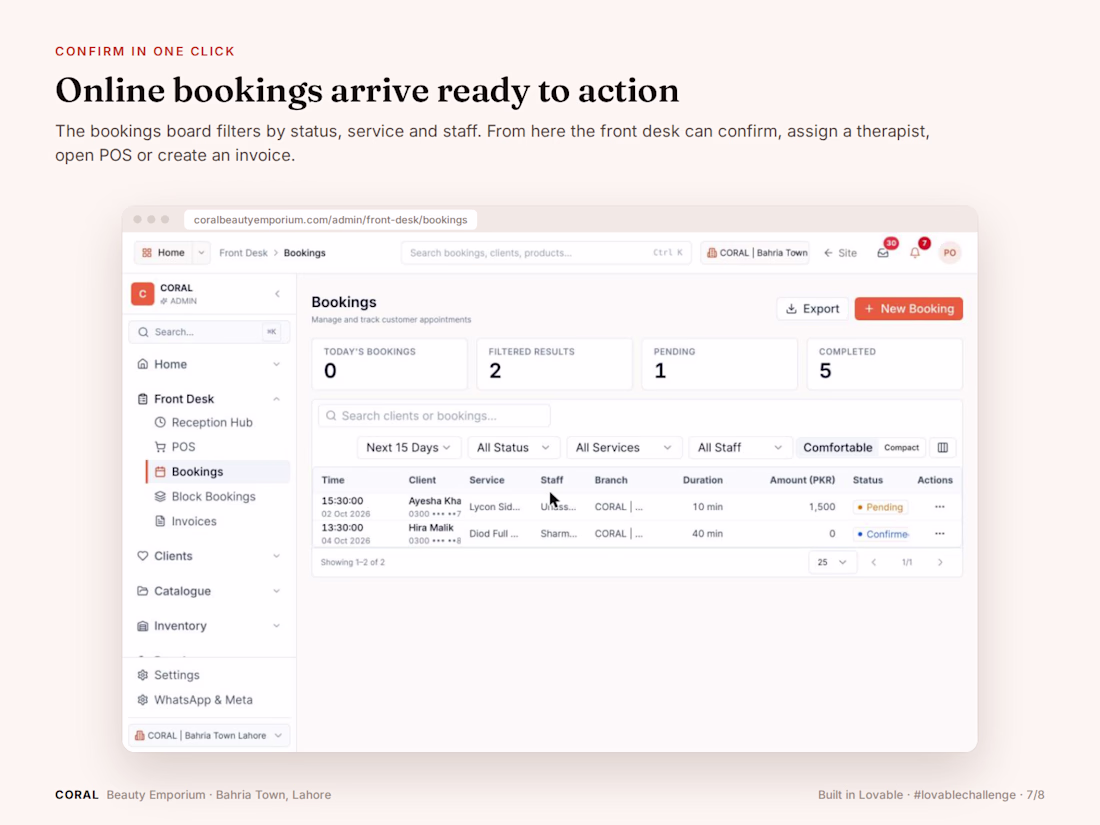Image resolution: width=1100 pixels, height=825 pixels.
Task: Open the notifications bell
Action: [915, 253]
